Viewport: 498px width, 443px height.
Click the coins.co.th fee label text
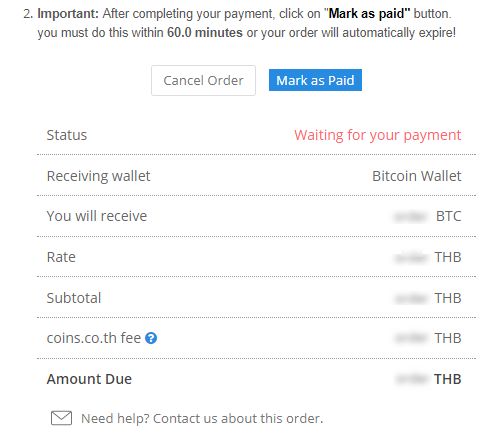pyautogui.click(x=94, y=338)
